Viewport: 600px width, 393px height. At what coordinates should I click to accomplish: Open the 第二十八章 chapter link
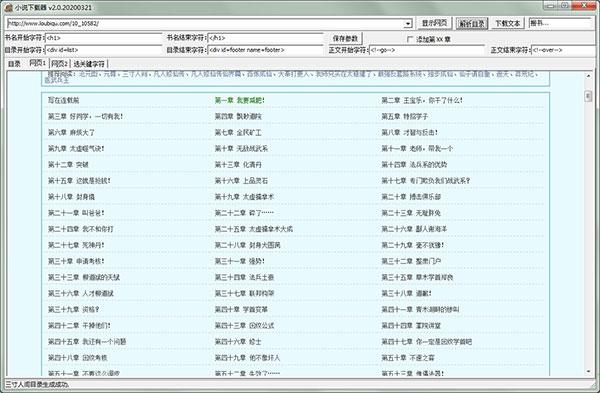247,245
